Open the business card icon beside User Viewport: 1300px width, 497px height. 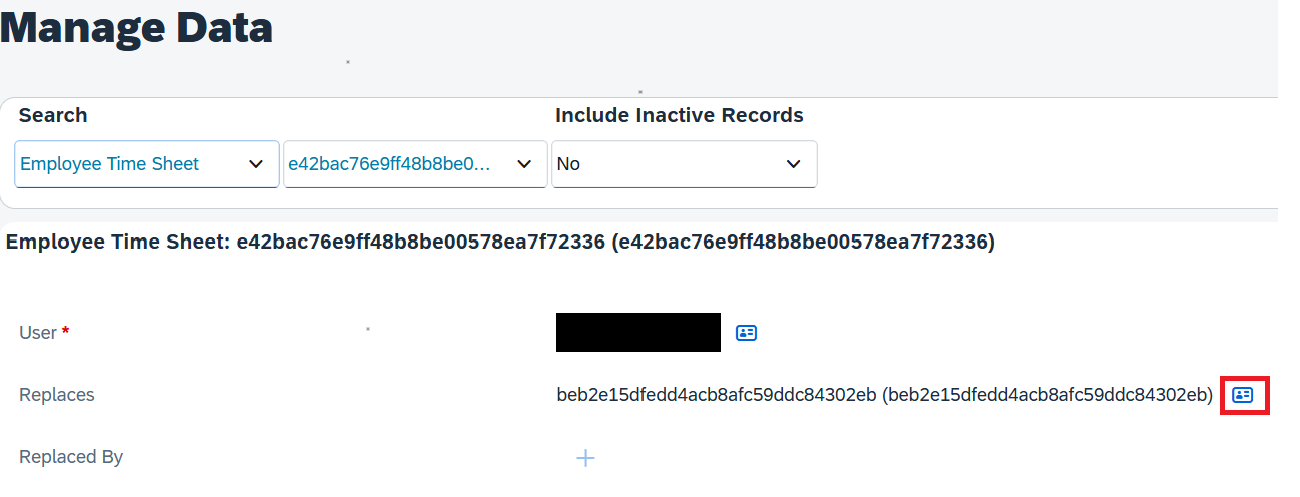click(x=746, y=333)
